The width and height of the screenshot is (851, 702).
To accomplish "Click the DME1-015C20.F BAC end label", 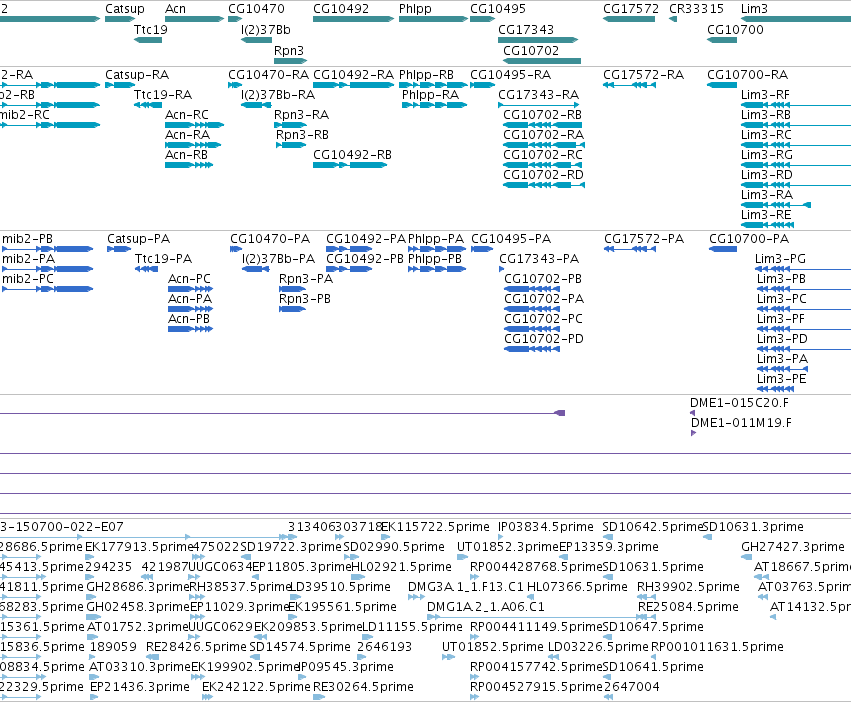I will [x=739, y=403].
